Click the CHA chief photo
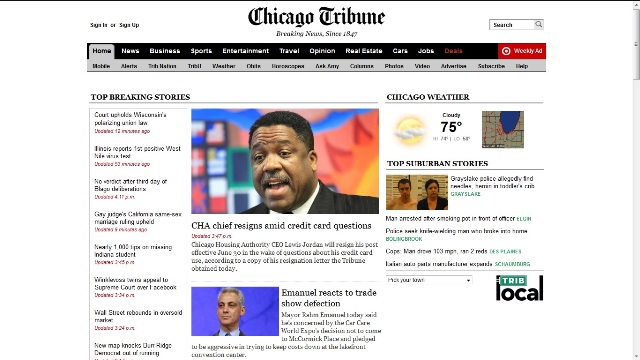Viewport: 640px width, 360px height. click(285, 161)
